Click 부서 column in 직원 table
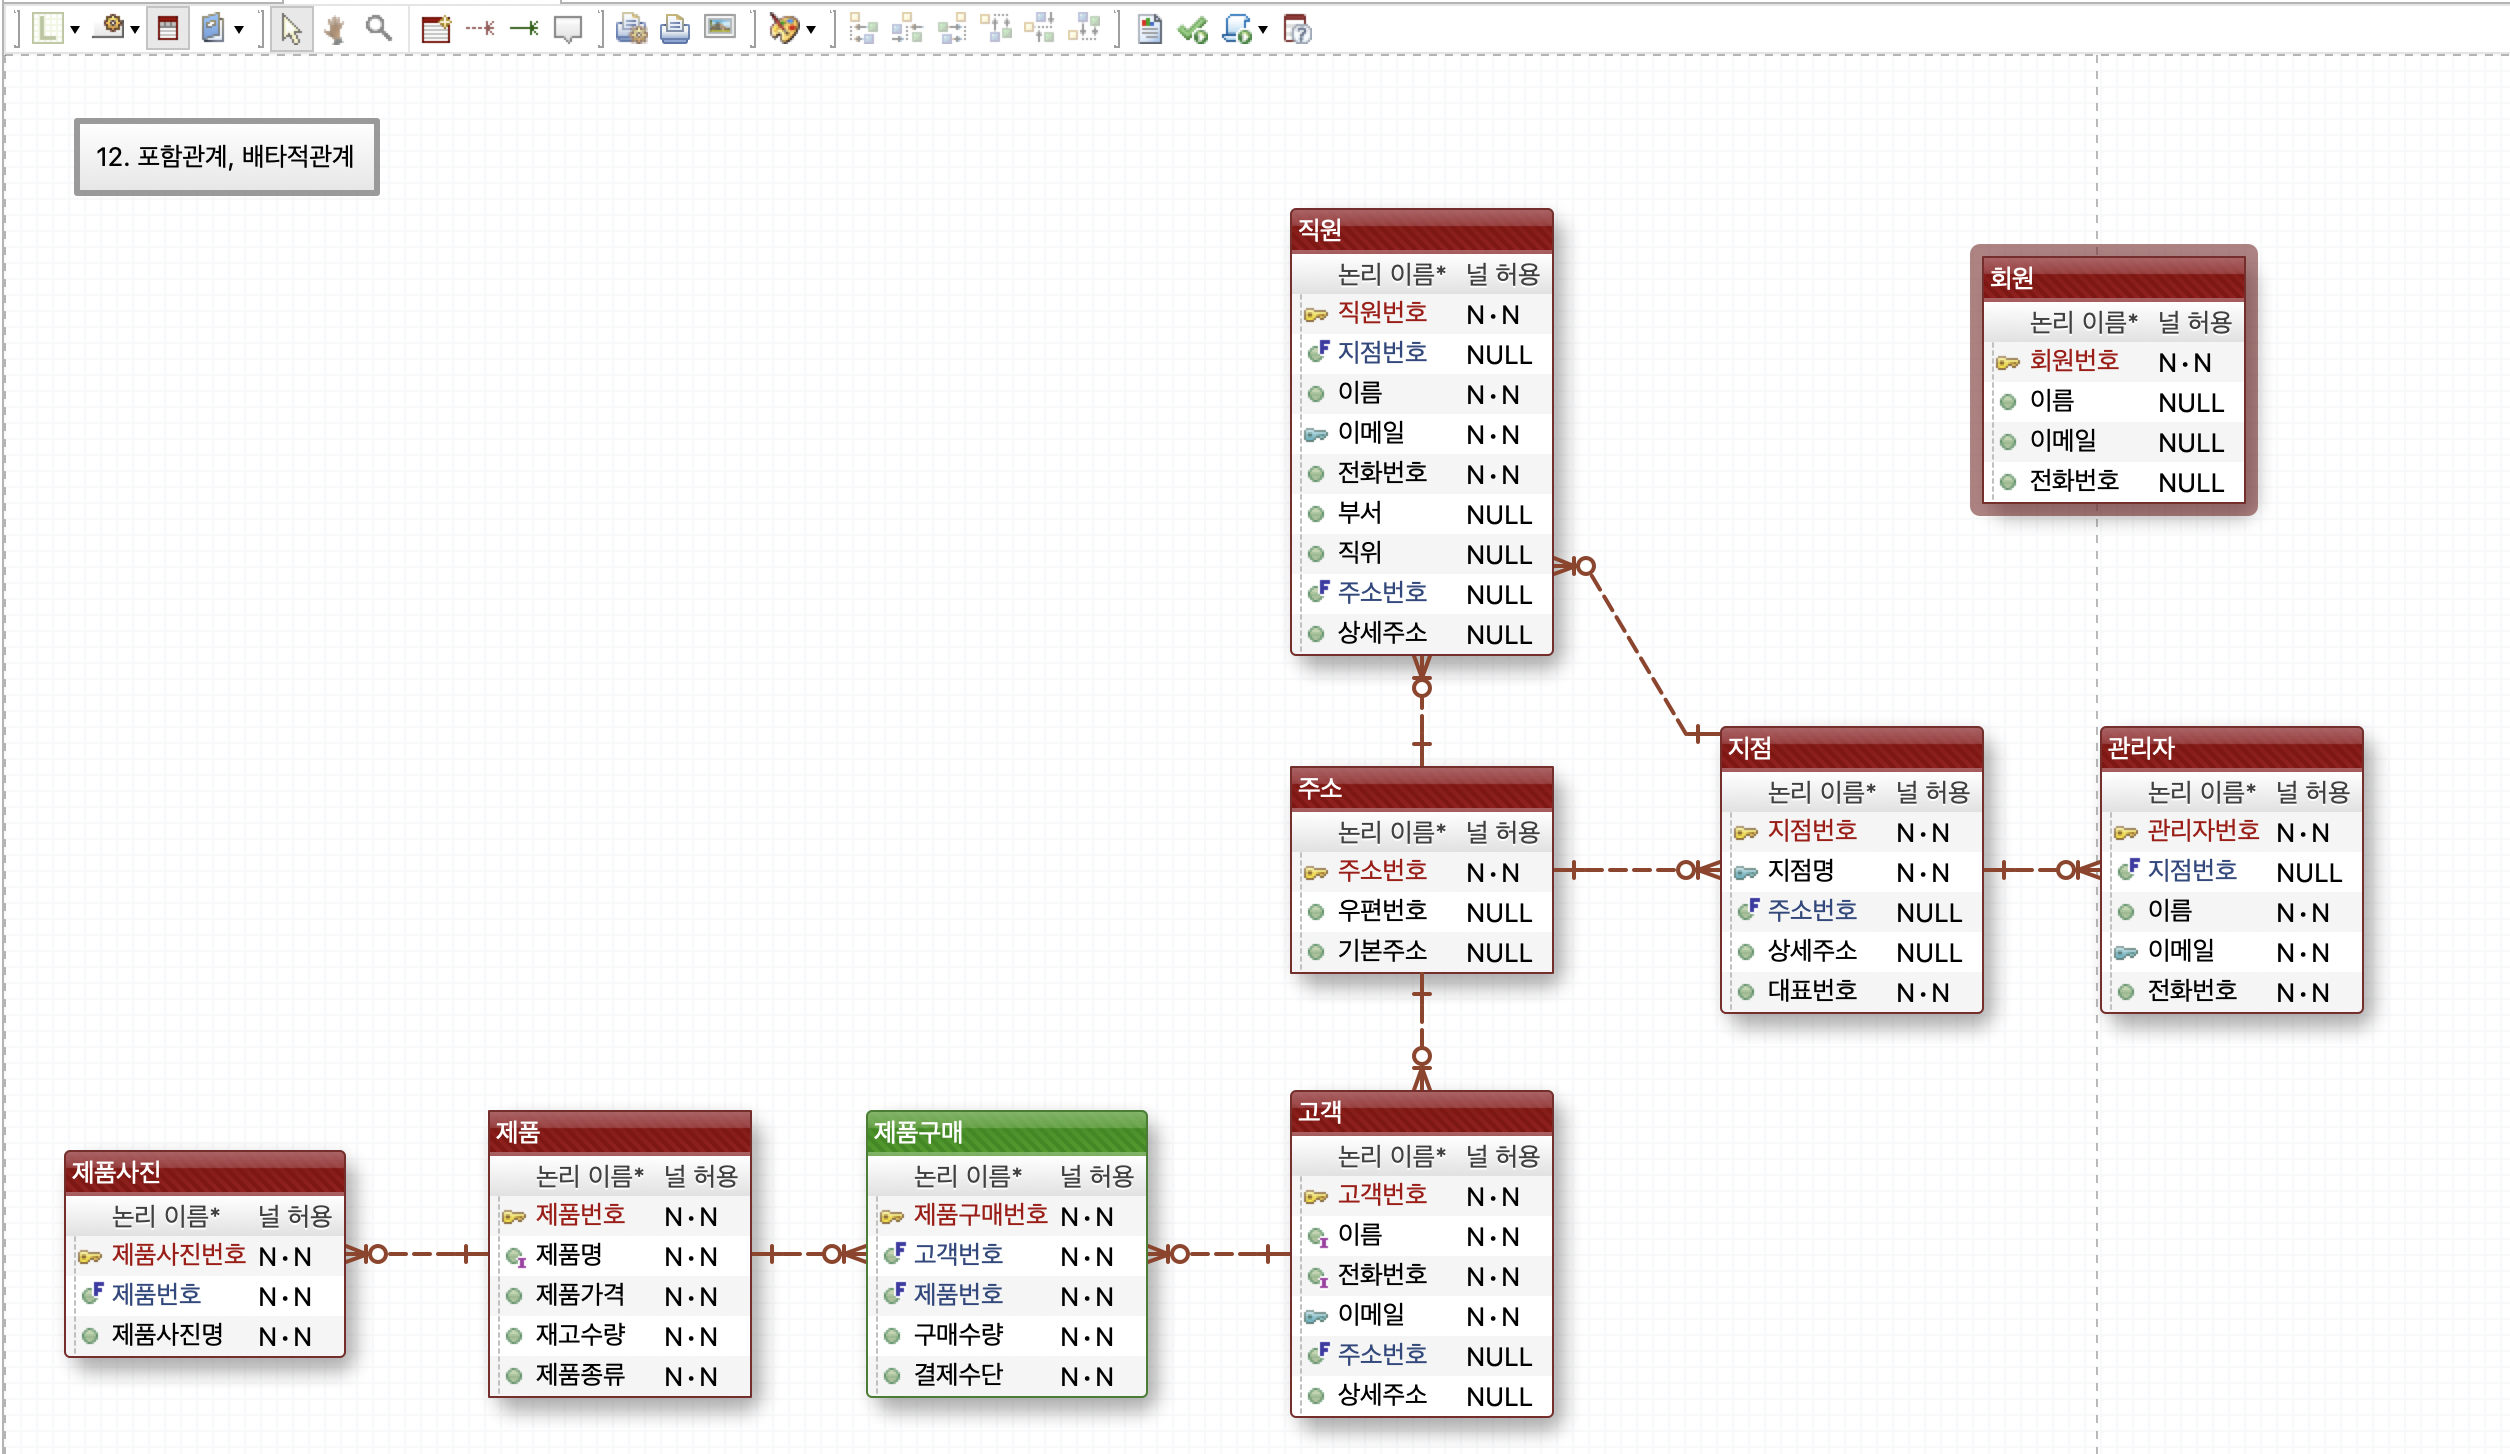The height and width of the screenshot is (1454, 2510). 1421,514
